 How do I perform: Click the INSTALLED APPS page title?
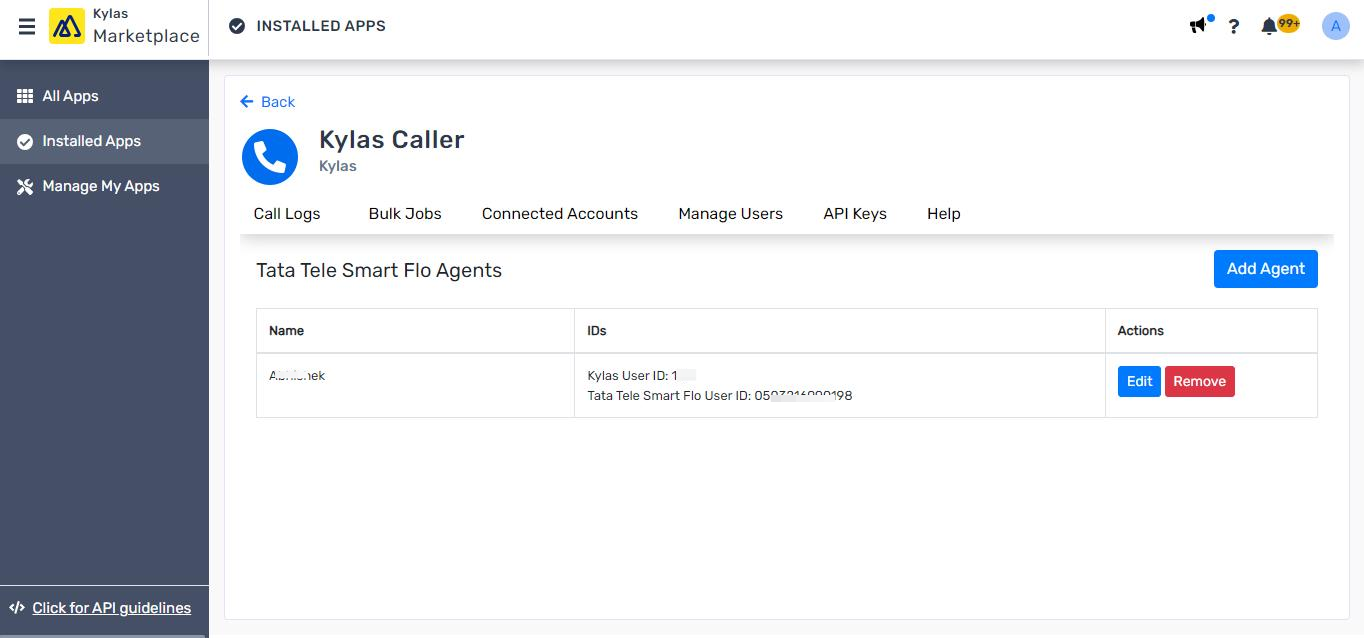(321, 26)
